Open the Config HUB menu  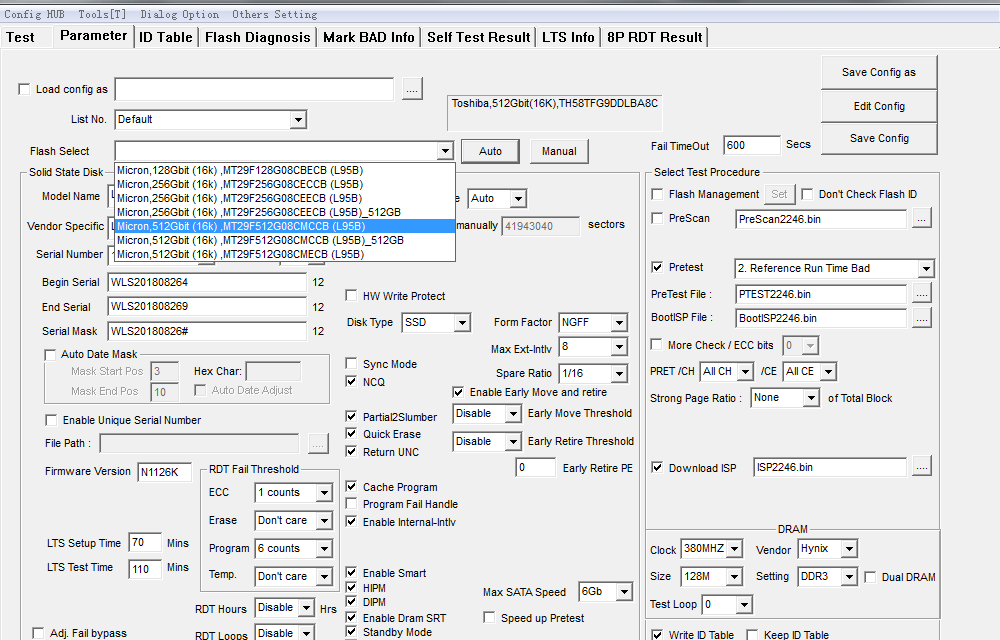coord(34,14)
